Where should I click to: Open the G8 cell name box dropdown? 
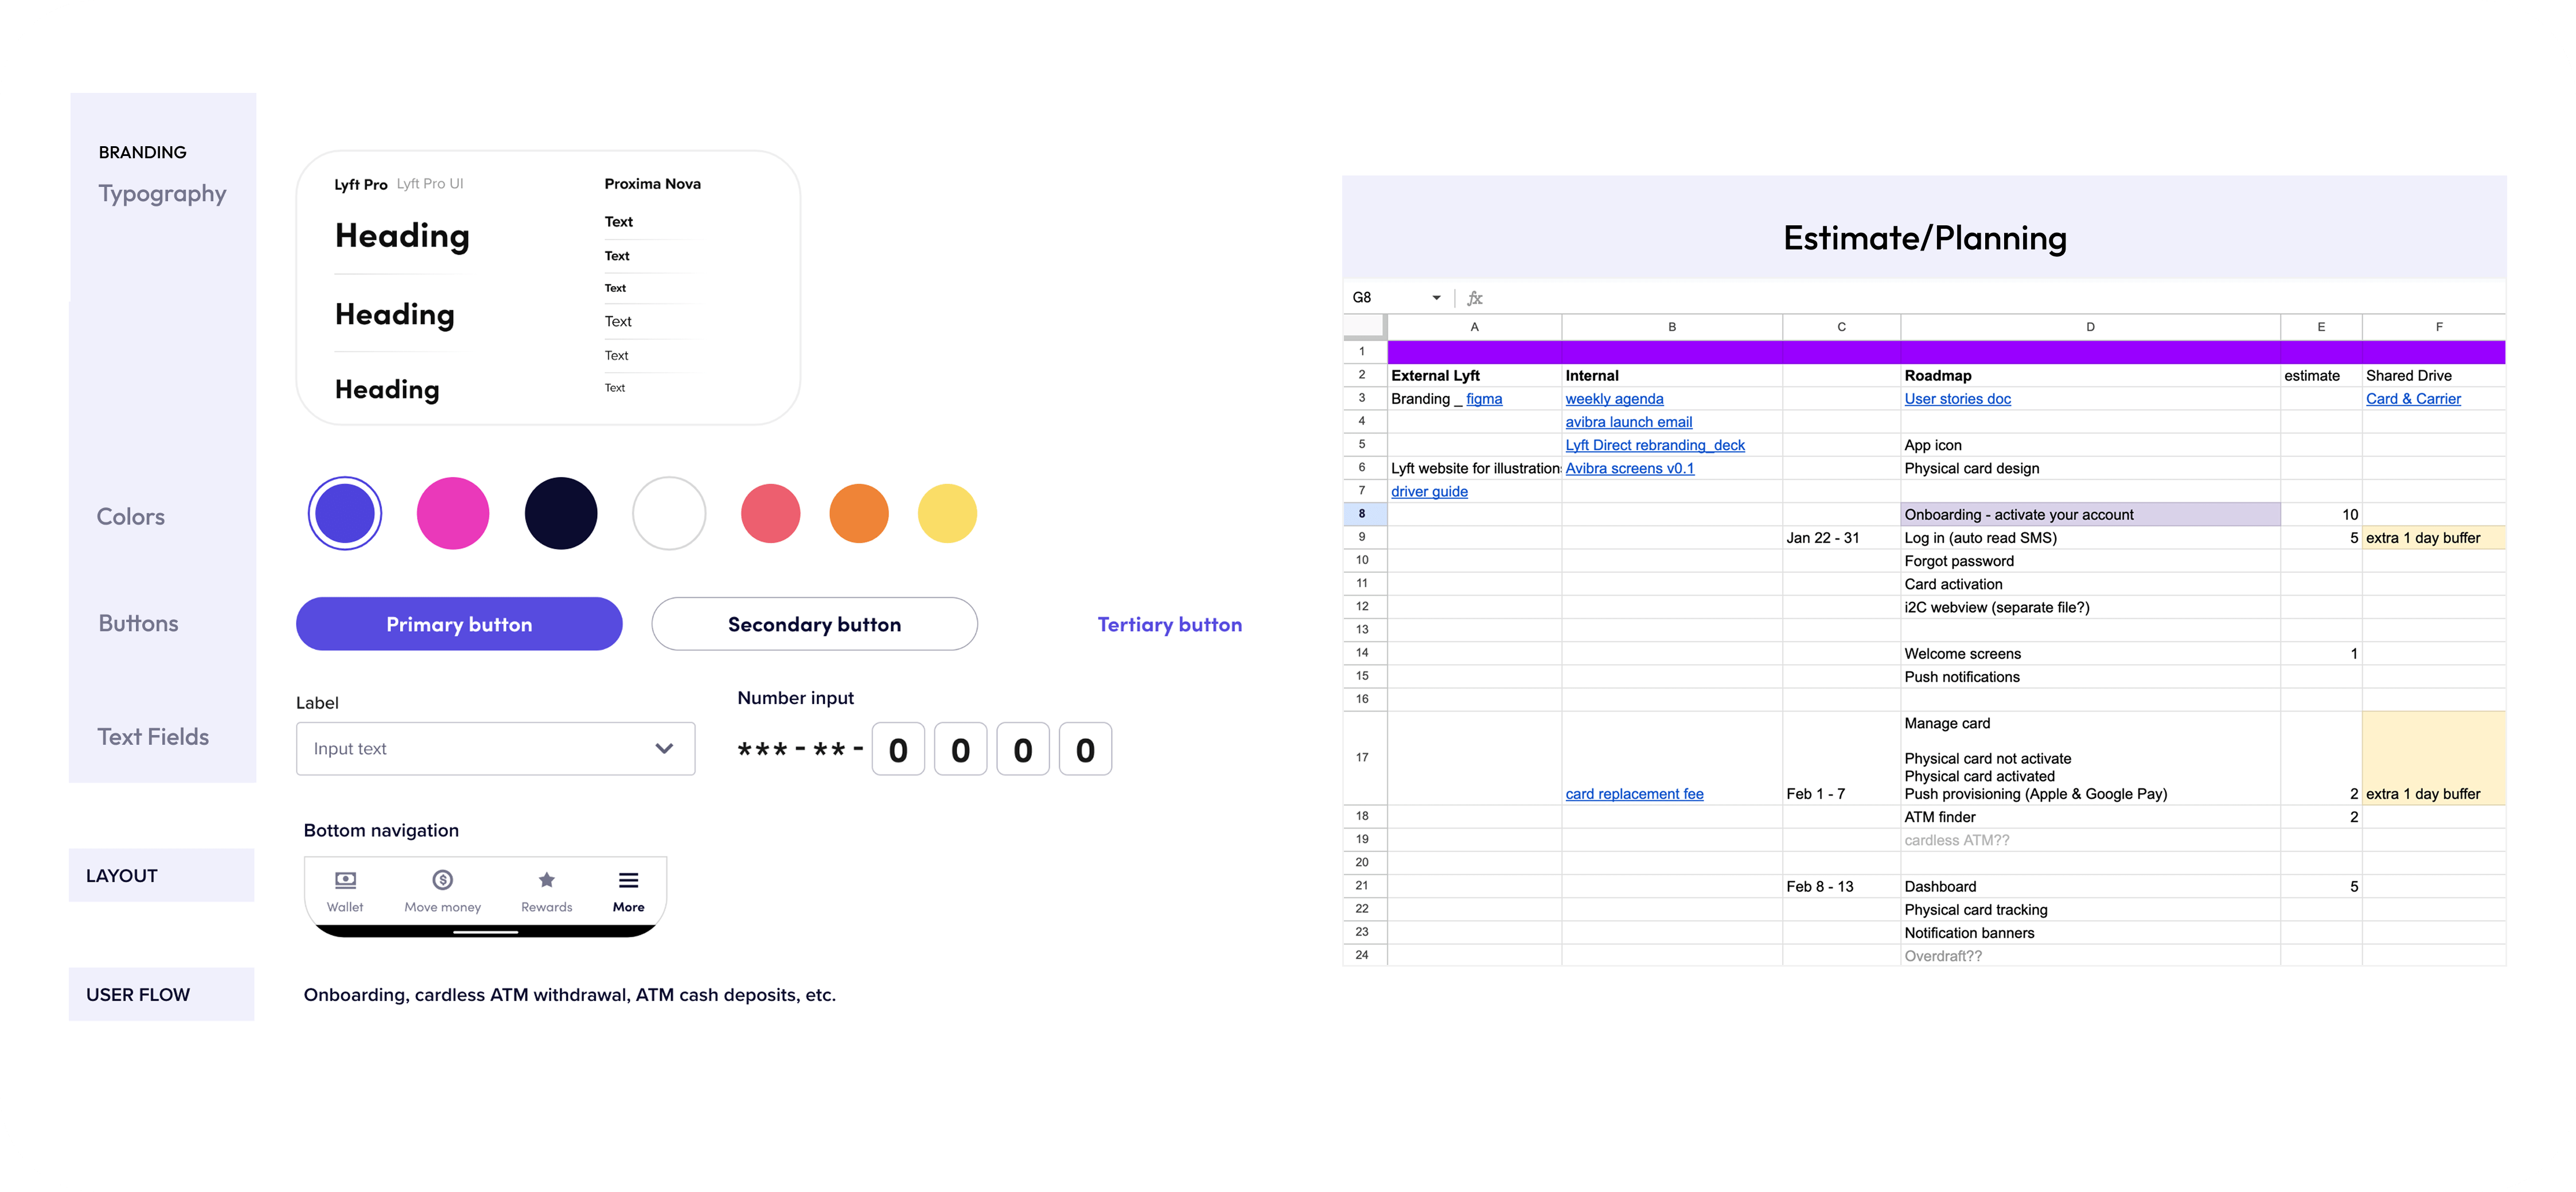(1436, 298)
